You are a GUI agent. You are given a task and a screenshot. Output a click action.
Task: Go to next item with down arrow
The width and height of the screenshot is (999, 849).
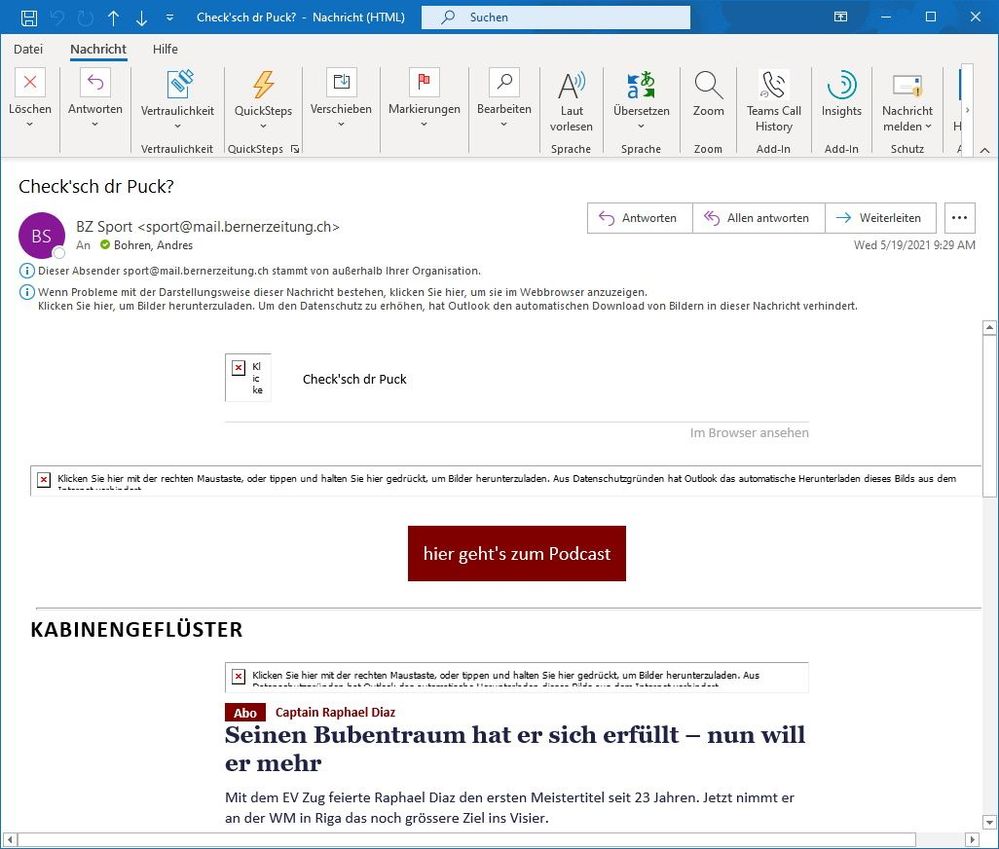pos(141,18)
